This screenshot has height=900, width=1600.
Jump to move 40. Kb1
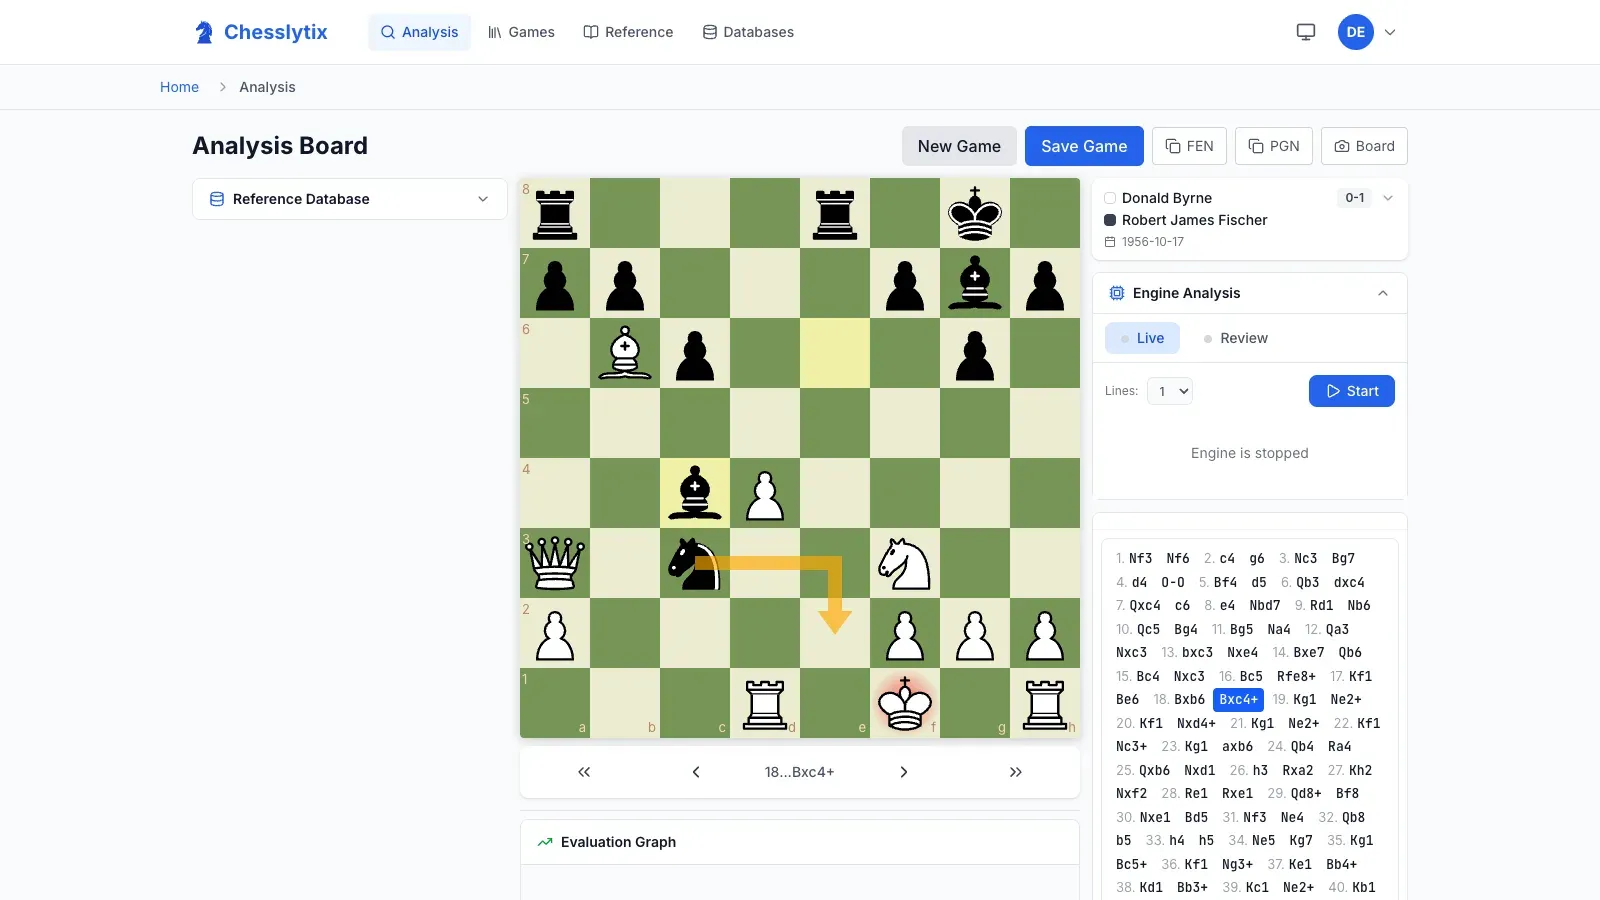coord(1364,888)
